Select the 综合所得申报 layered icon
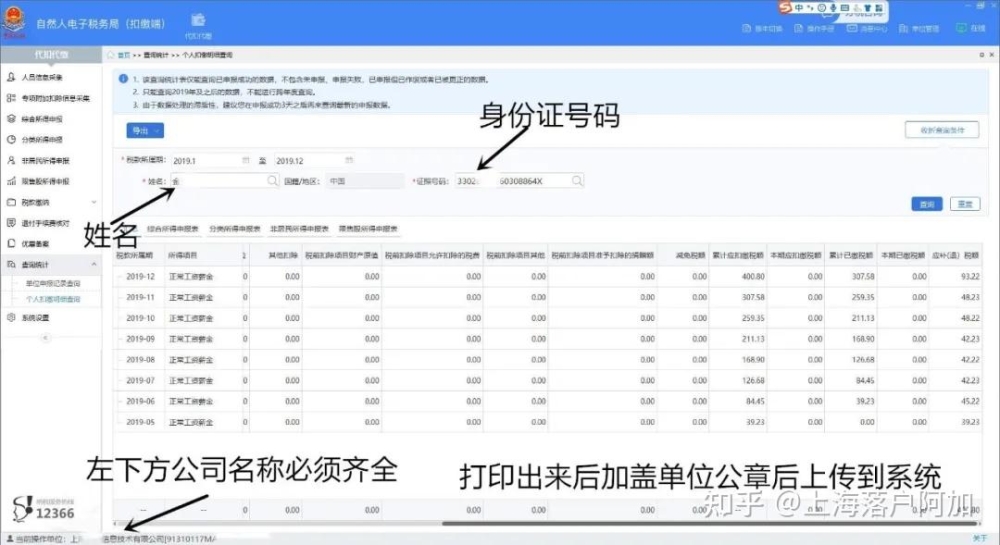This screenshot has height=545, width=1000. coord(11,119)
